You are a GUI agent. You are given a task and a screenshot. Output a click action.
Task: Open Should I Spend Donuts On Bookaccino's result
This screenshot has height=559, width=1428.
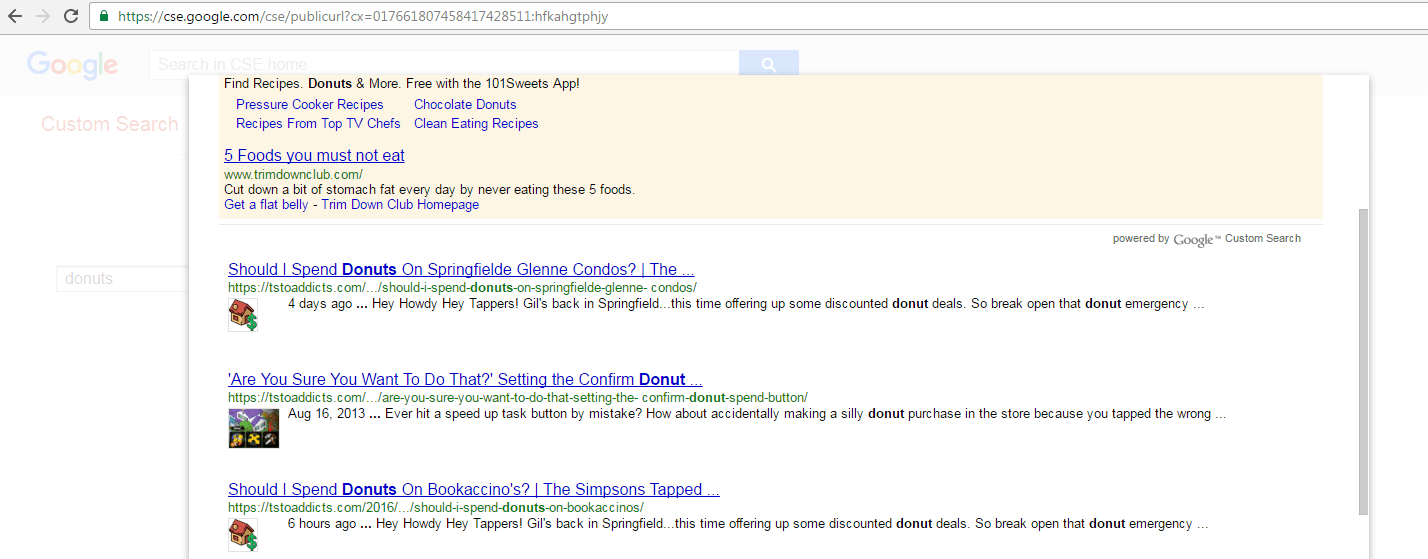pyautogui.click(x=474, y=489)
